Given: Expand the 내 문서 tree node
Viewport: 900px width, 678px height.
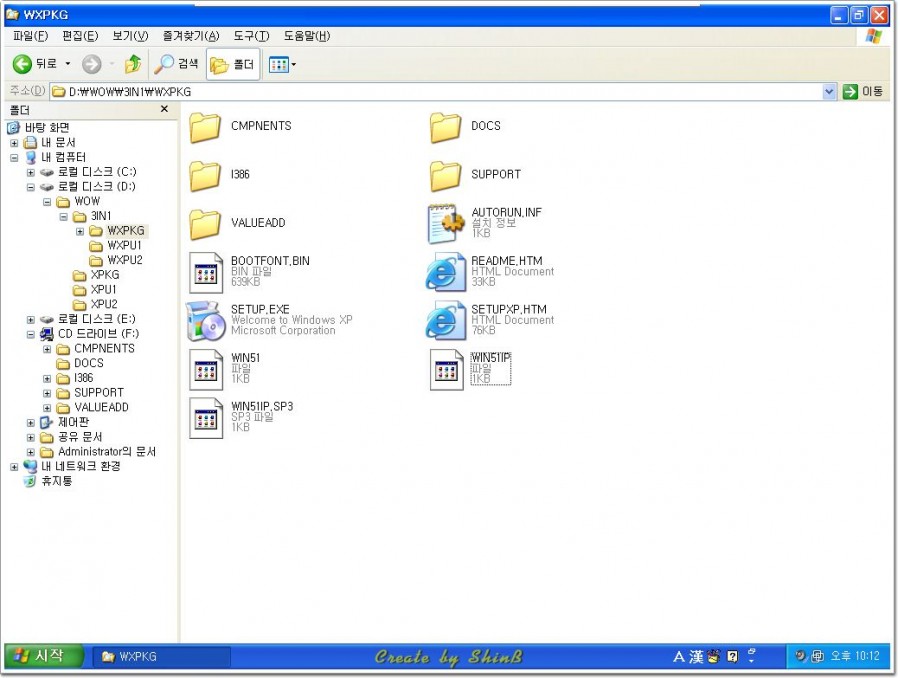Looking at the screenshot, I should coord(14,143).
